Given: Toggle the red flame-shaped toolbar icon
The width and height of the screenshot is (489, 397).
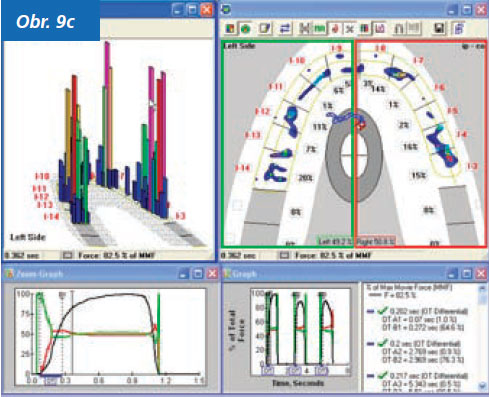Looking at the screenshot, I should coord(335,29).
